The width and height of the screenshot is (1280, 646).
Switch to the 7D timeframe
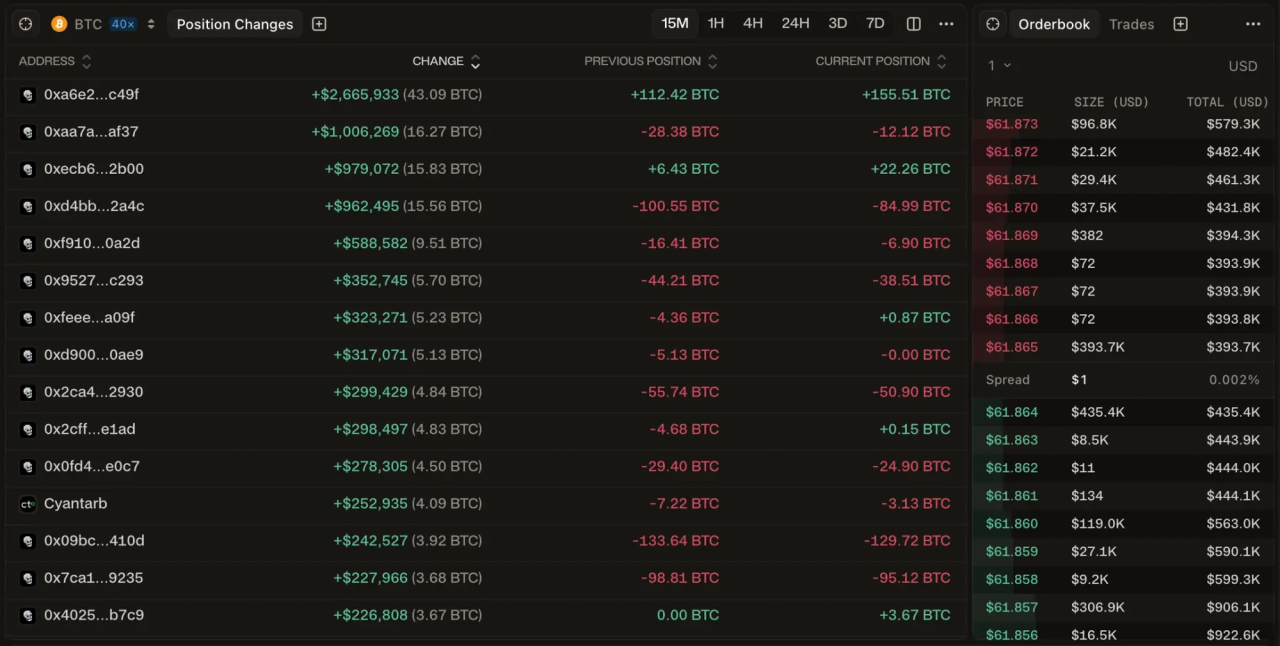(x=875, y=24)
